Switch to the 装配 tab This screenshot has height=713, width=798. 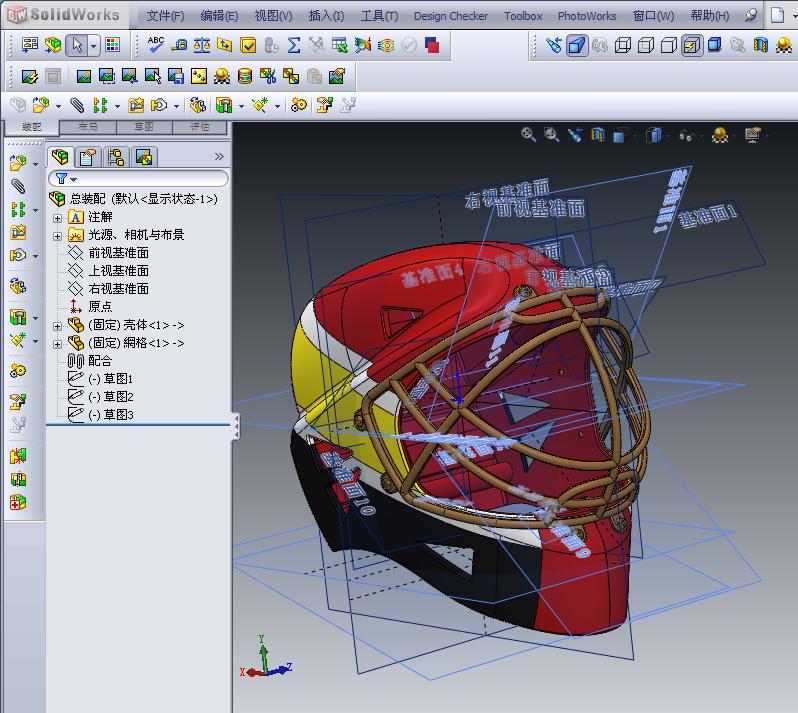point(32,127)
